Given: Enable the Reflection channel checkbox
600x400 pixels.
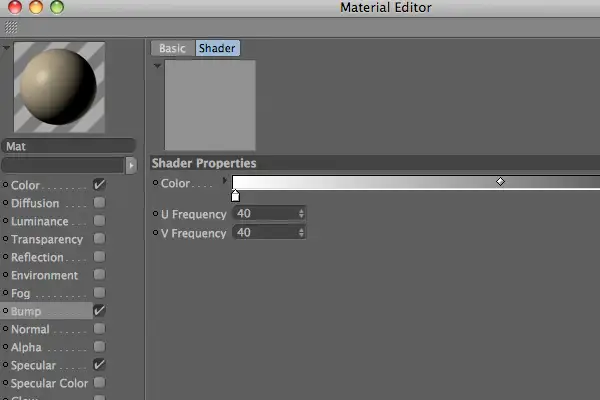Looking at the screenshot, I should point(99,256).
